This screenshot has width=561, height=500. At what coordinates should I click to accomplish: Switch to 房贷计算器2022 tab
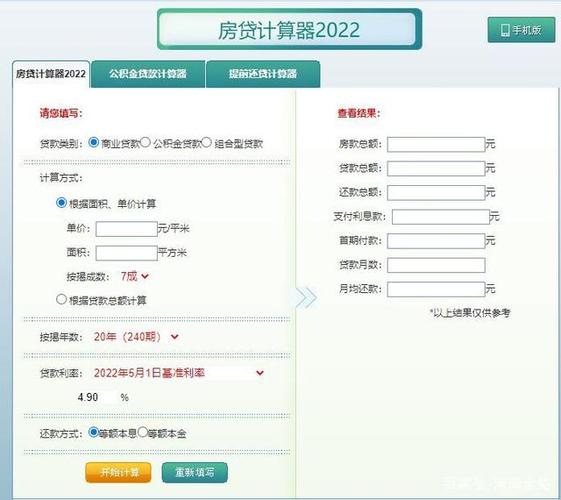pos(51,74)
